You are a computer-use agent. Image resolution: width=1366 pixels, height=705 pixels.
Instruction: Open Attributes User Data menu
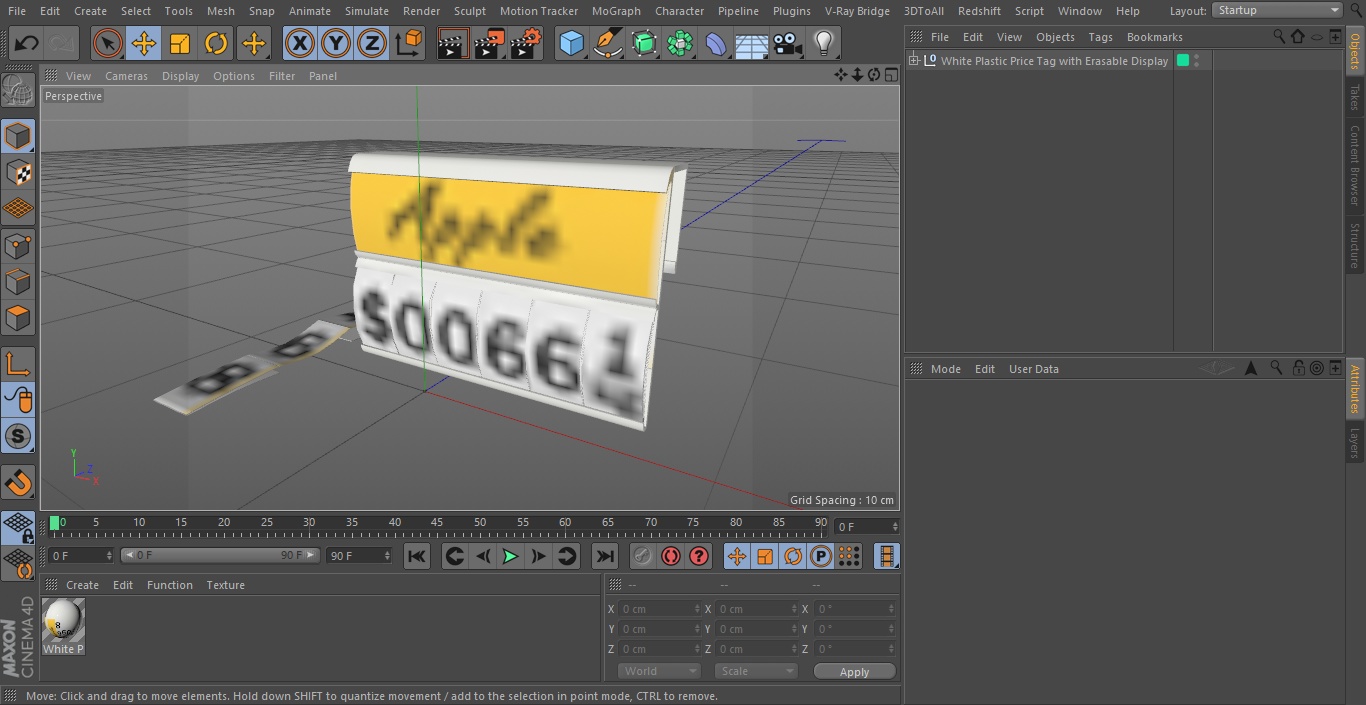1033,369
